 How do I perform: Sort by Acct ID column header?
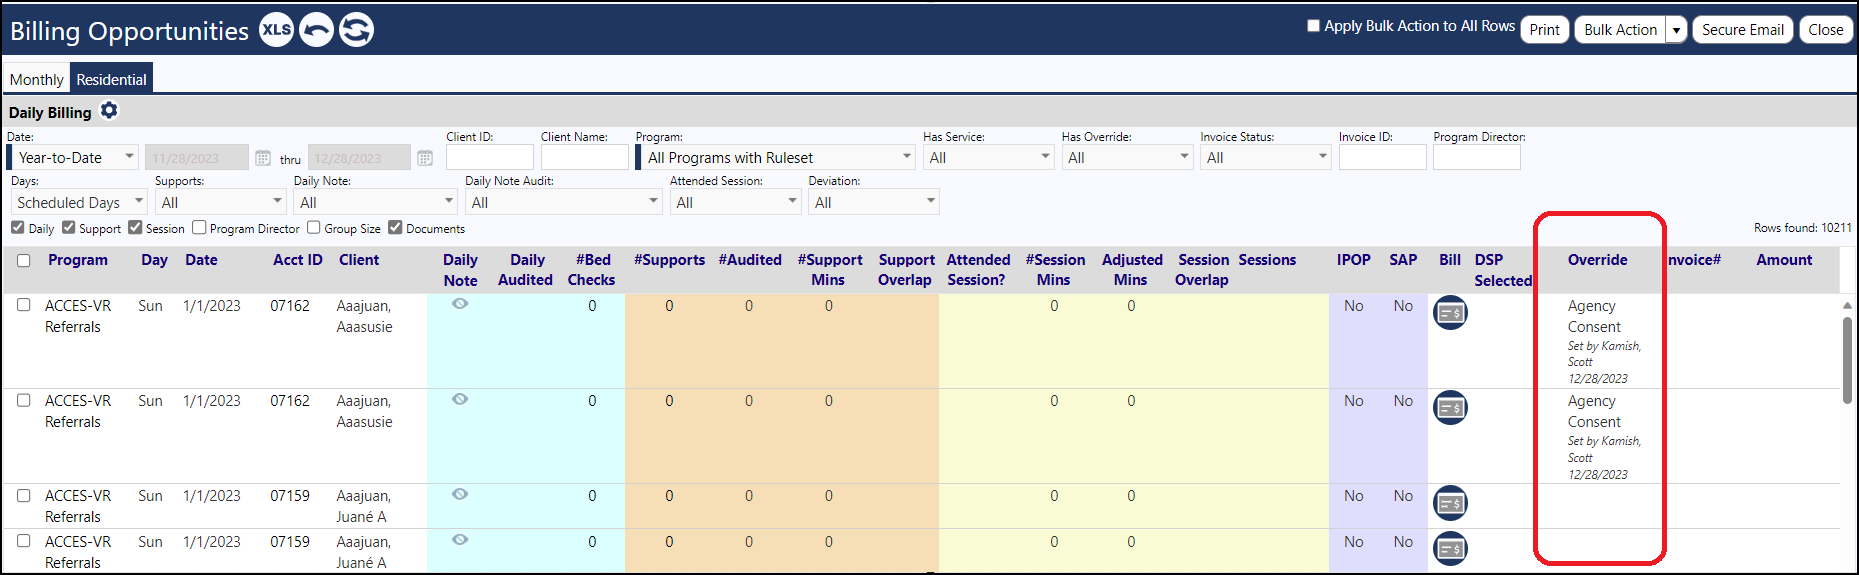pos(298,260)
